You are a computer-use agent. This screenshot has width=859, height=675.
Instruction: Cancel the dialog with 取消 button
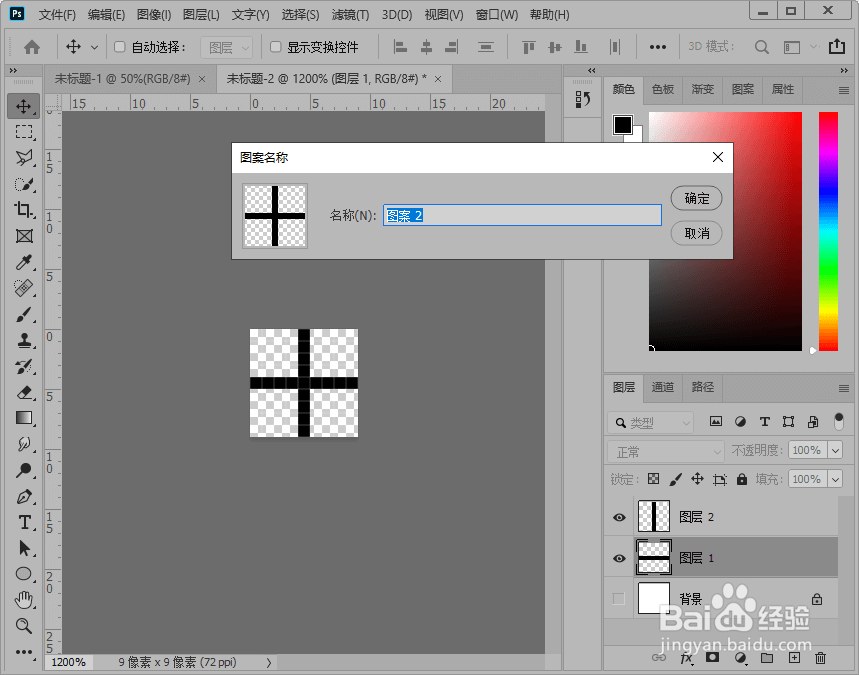[696, 233]
